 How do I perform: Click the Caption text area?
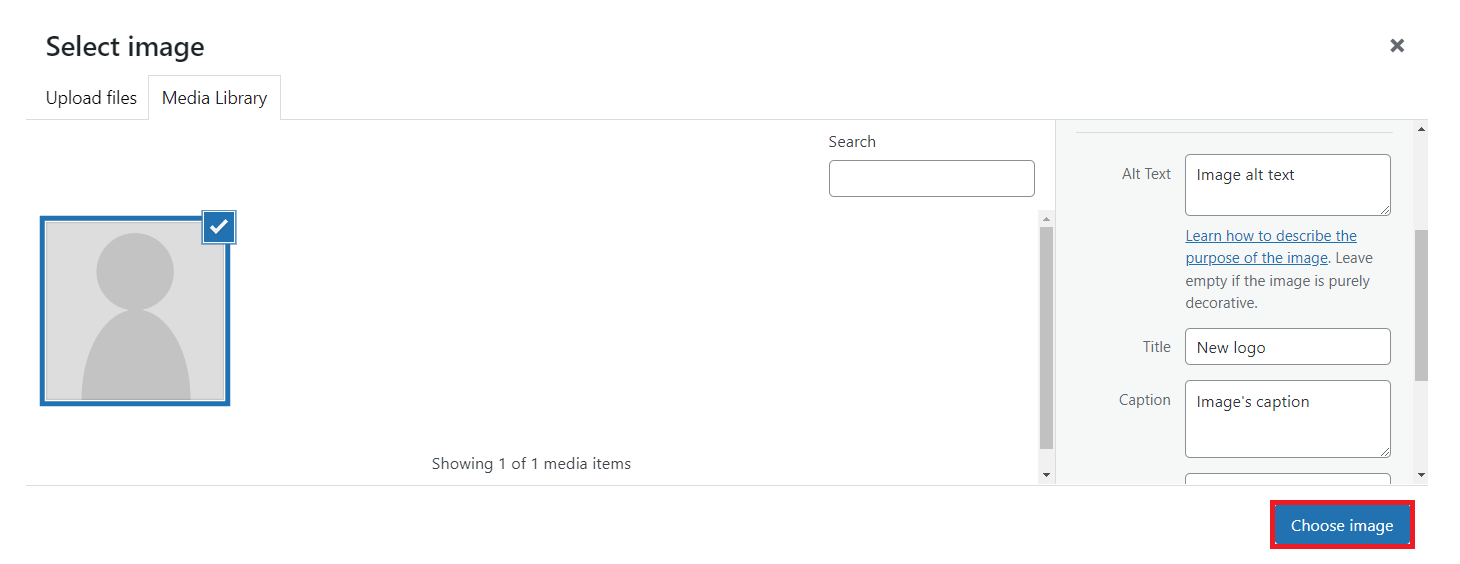(1287, 418)
